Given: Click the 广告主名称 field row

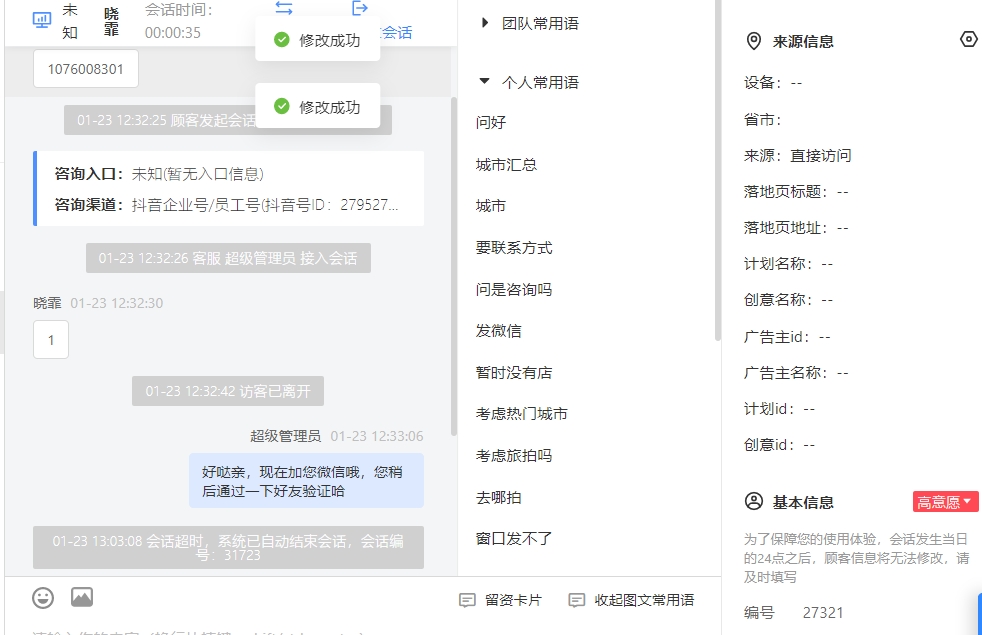Looking at the screenshot, I should pyautogui.click(x=796, y=373).
